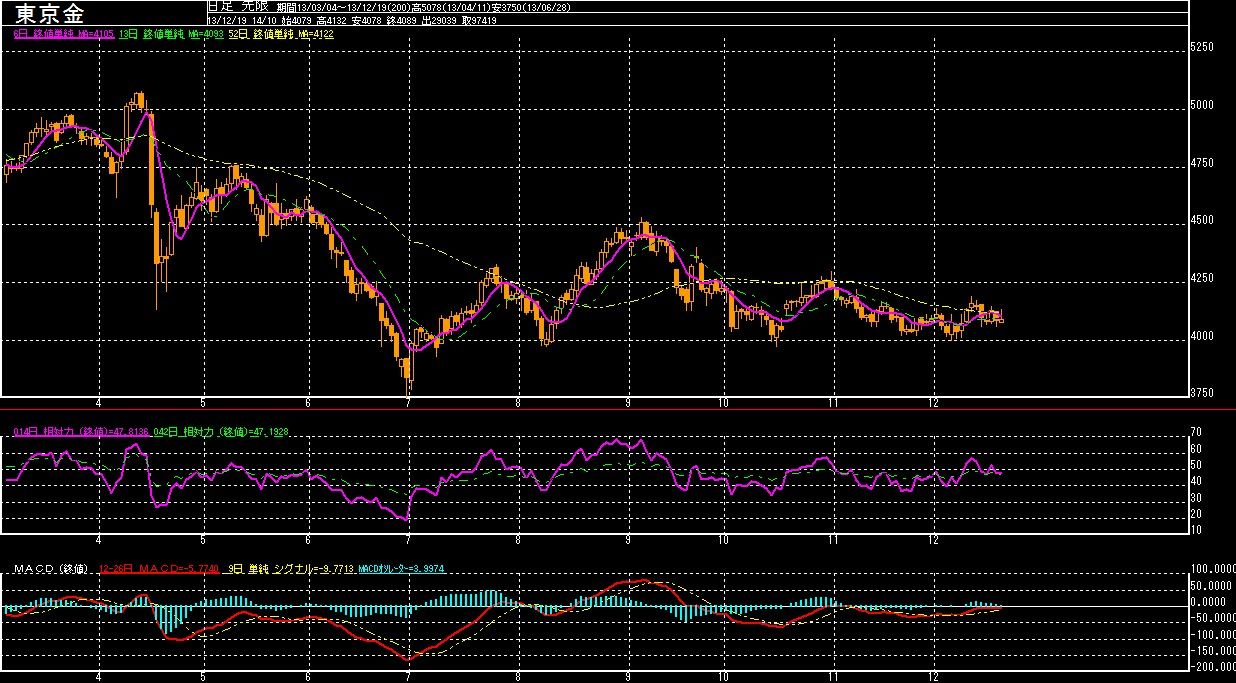Click the 東京金 chart title

50,14
